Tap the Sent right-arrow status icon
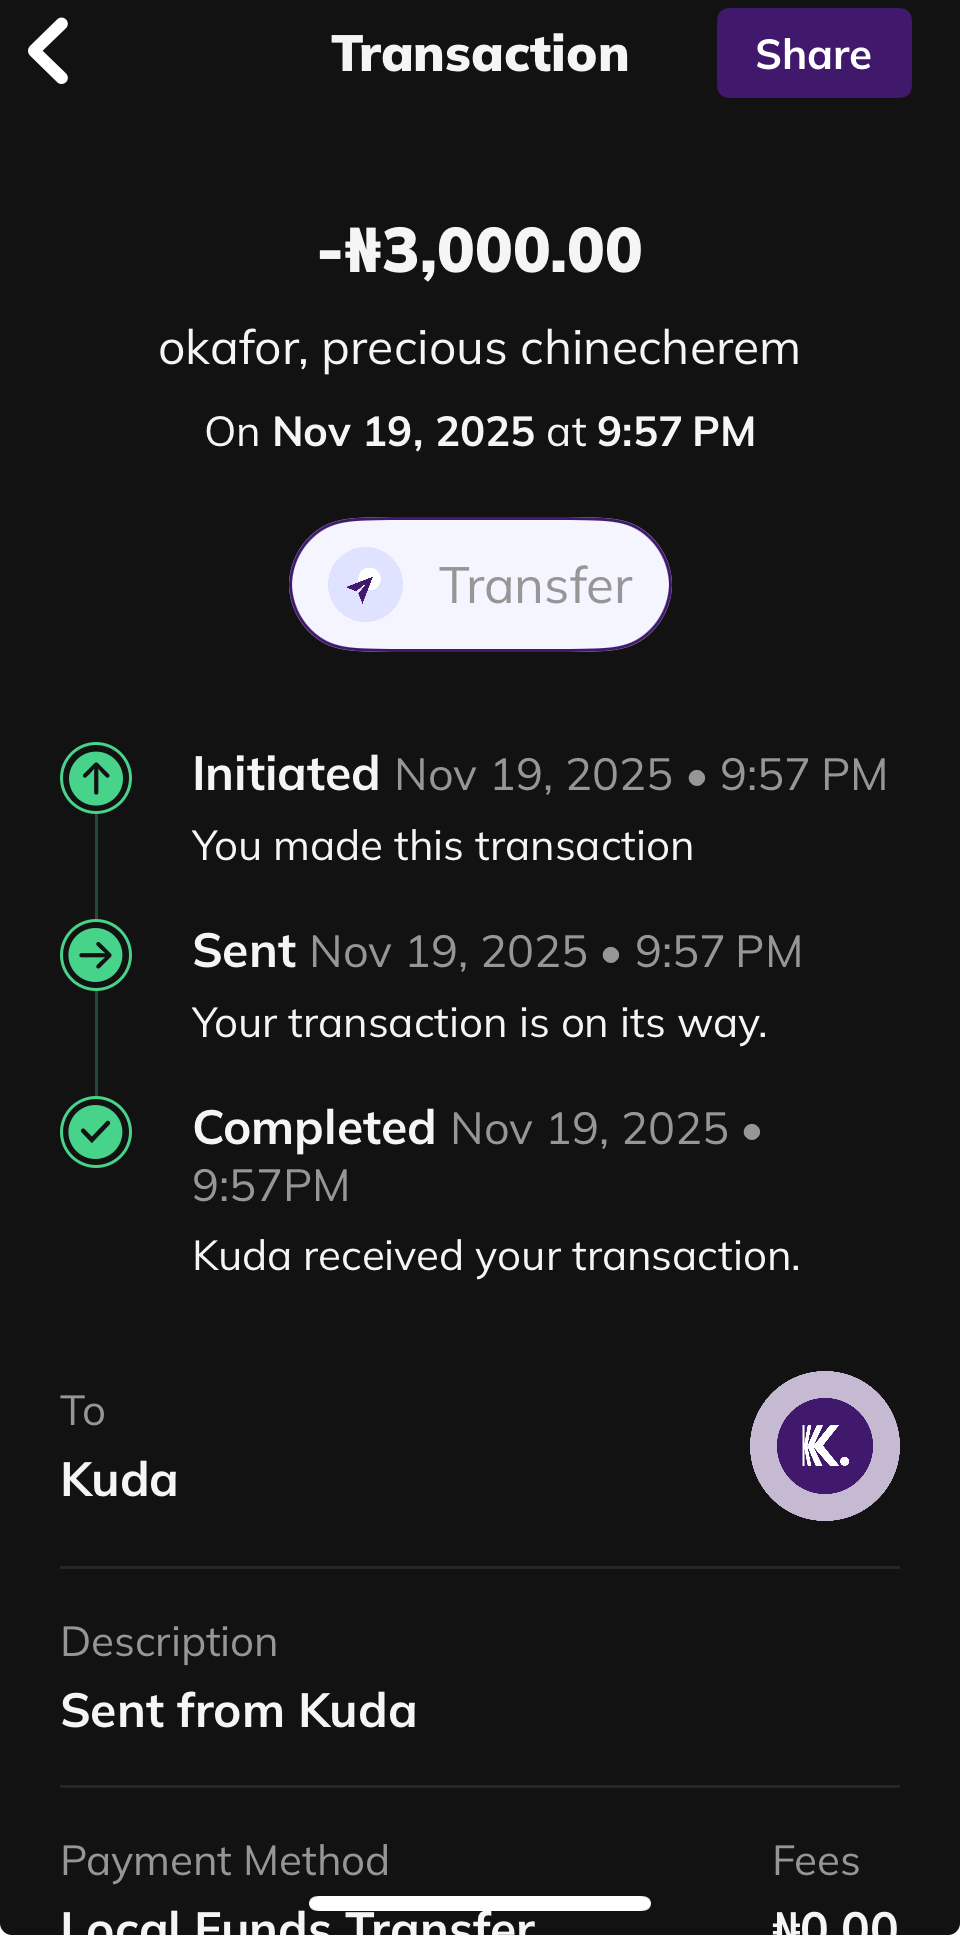This screenshot has width=960, height=1935. 96,955
